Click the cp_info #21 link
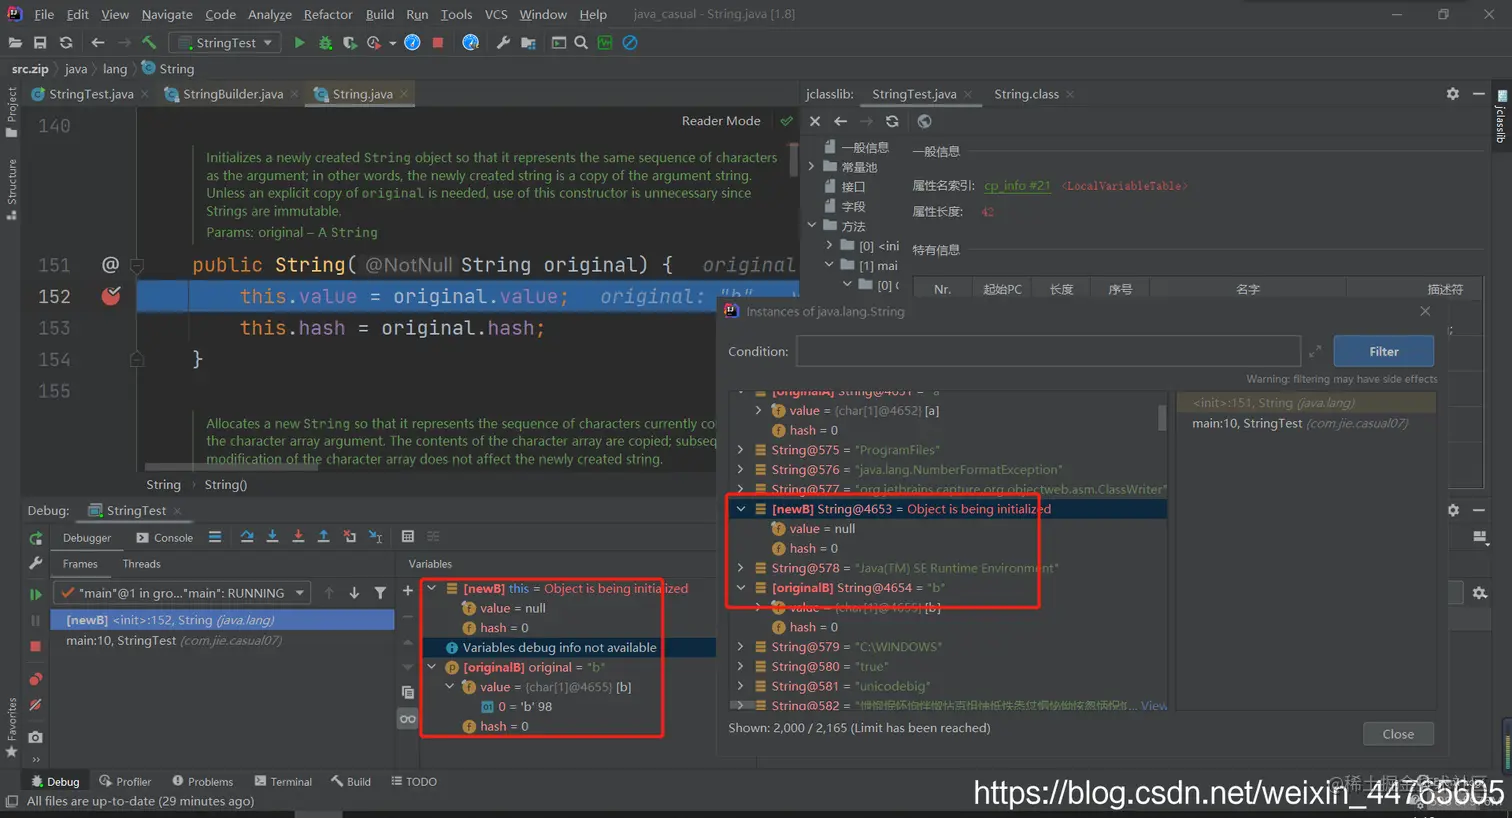This screenshot has height=818, width=1512. click(x=1017, y=185)
